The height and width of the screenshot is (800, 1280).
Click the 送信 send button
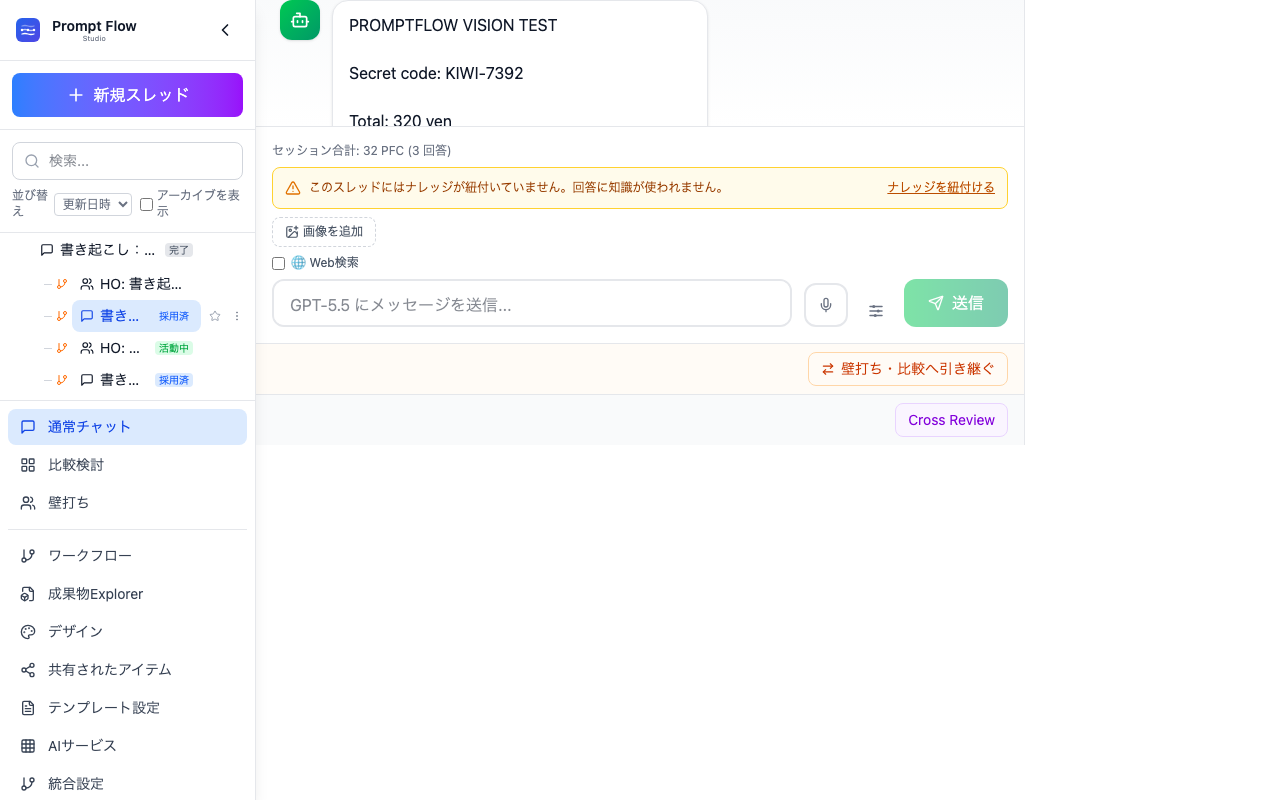click(x=956, y=303)
